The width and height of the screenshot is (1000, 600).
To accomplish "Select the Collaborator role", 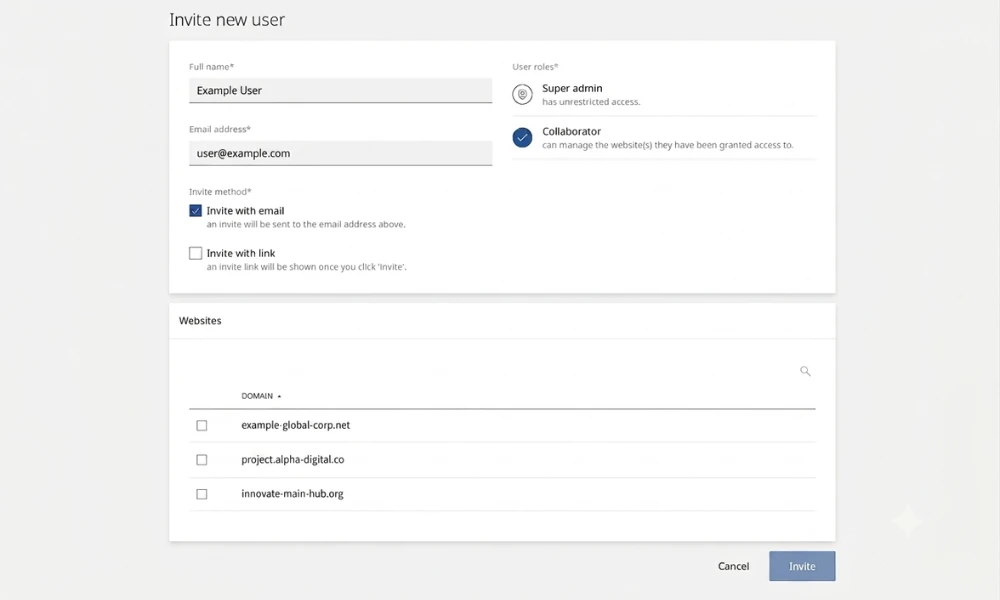I will point(522,137).
